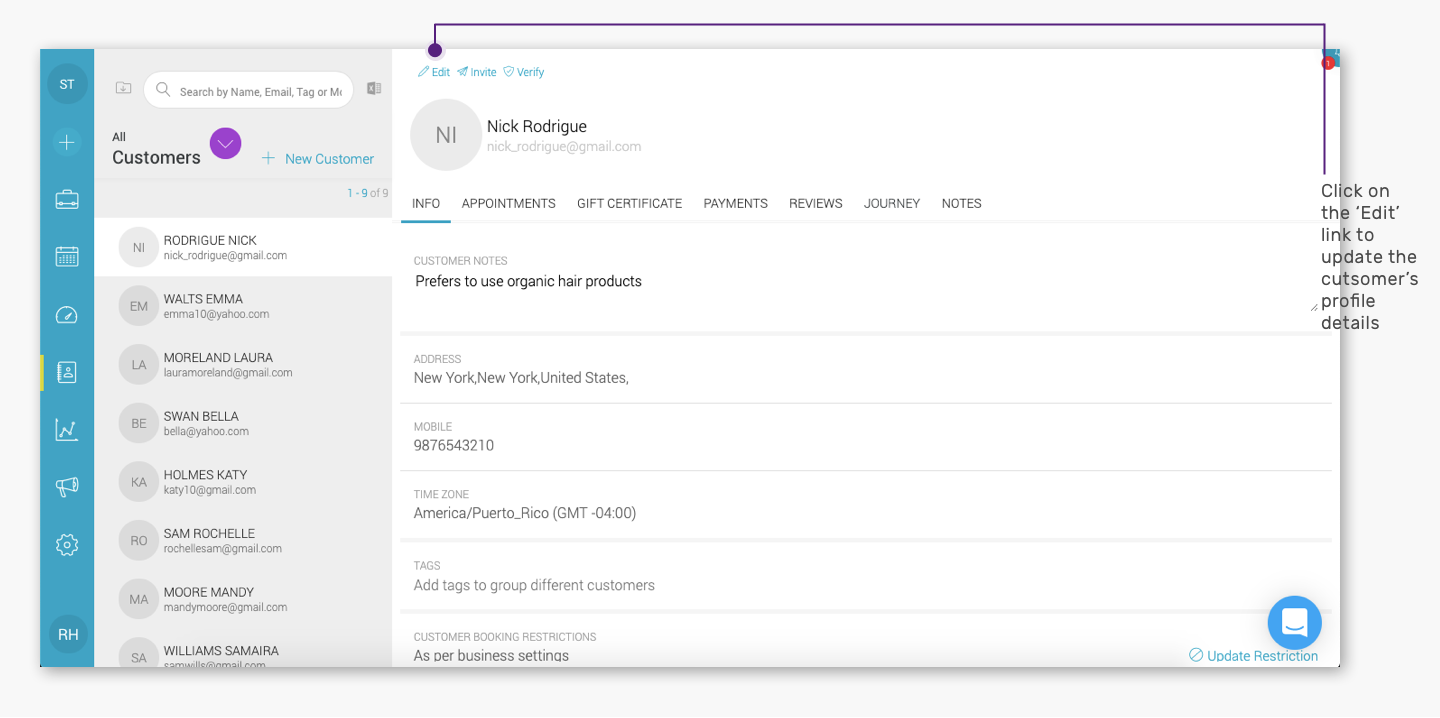1440x718 pixels.
Task: Click the Invite link
Action: click(x=477, y=72)
